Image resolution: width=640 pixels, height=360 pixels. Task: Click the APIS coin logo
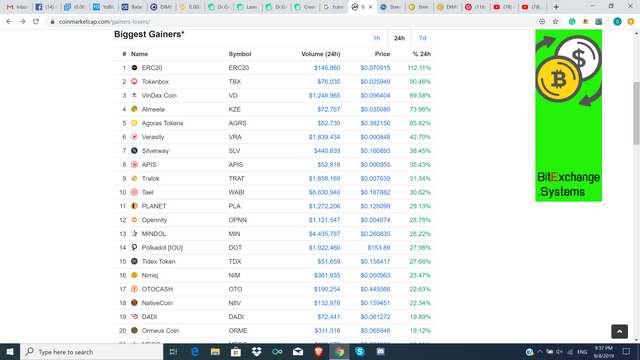134,165
